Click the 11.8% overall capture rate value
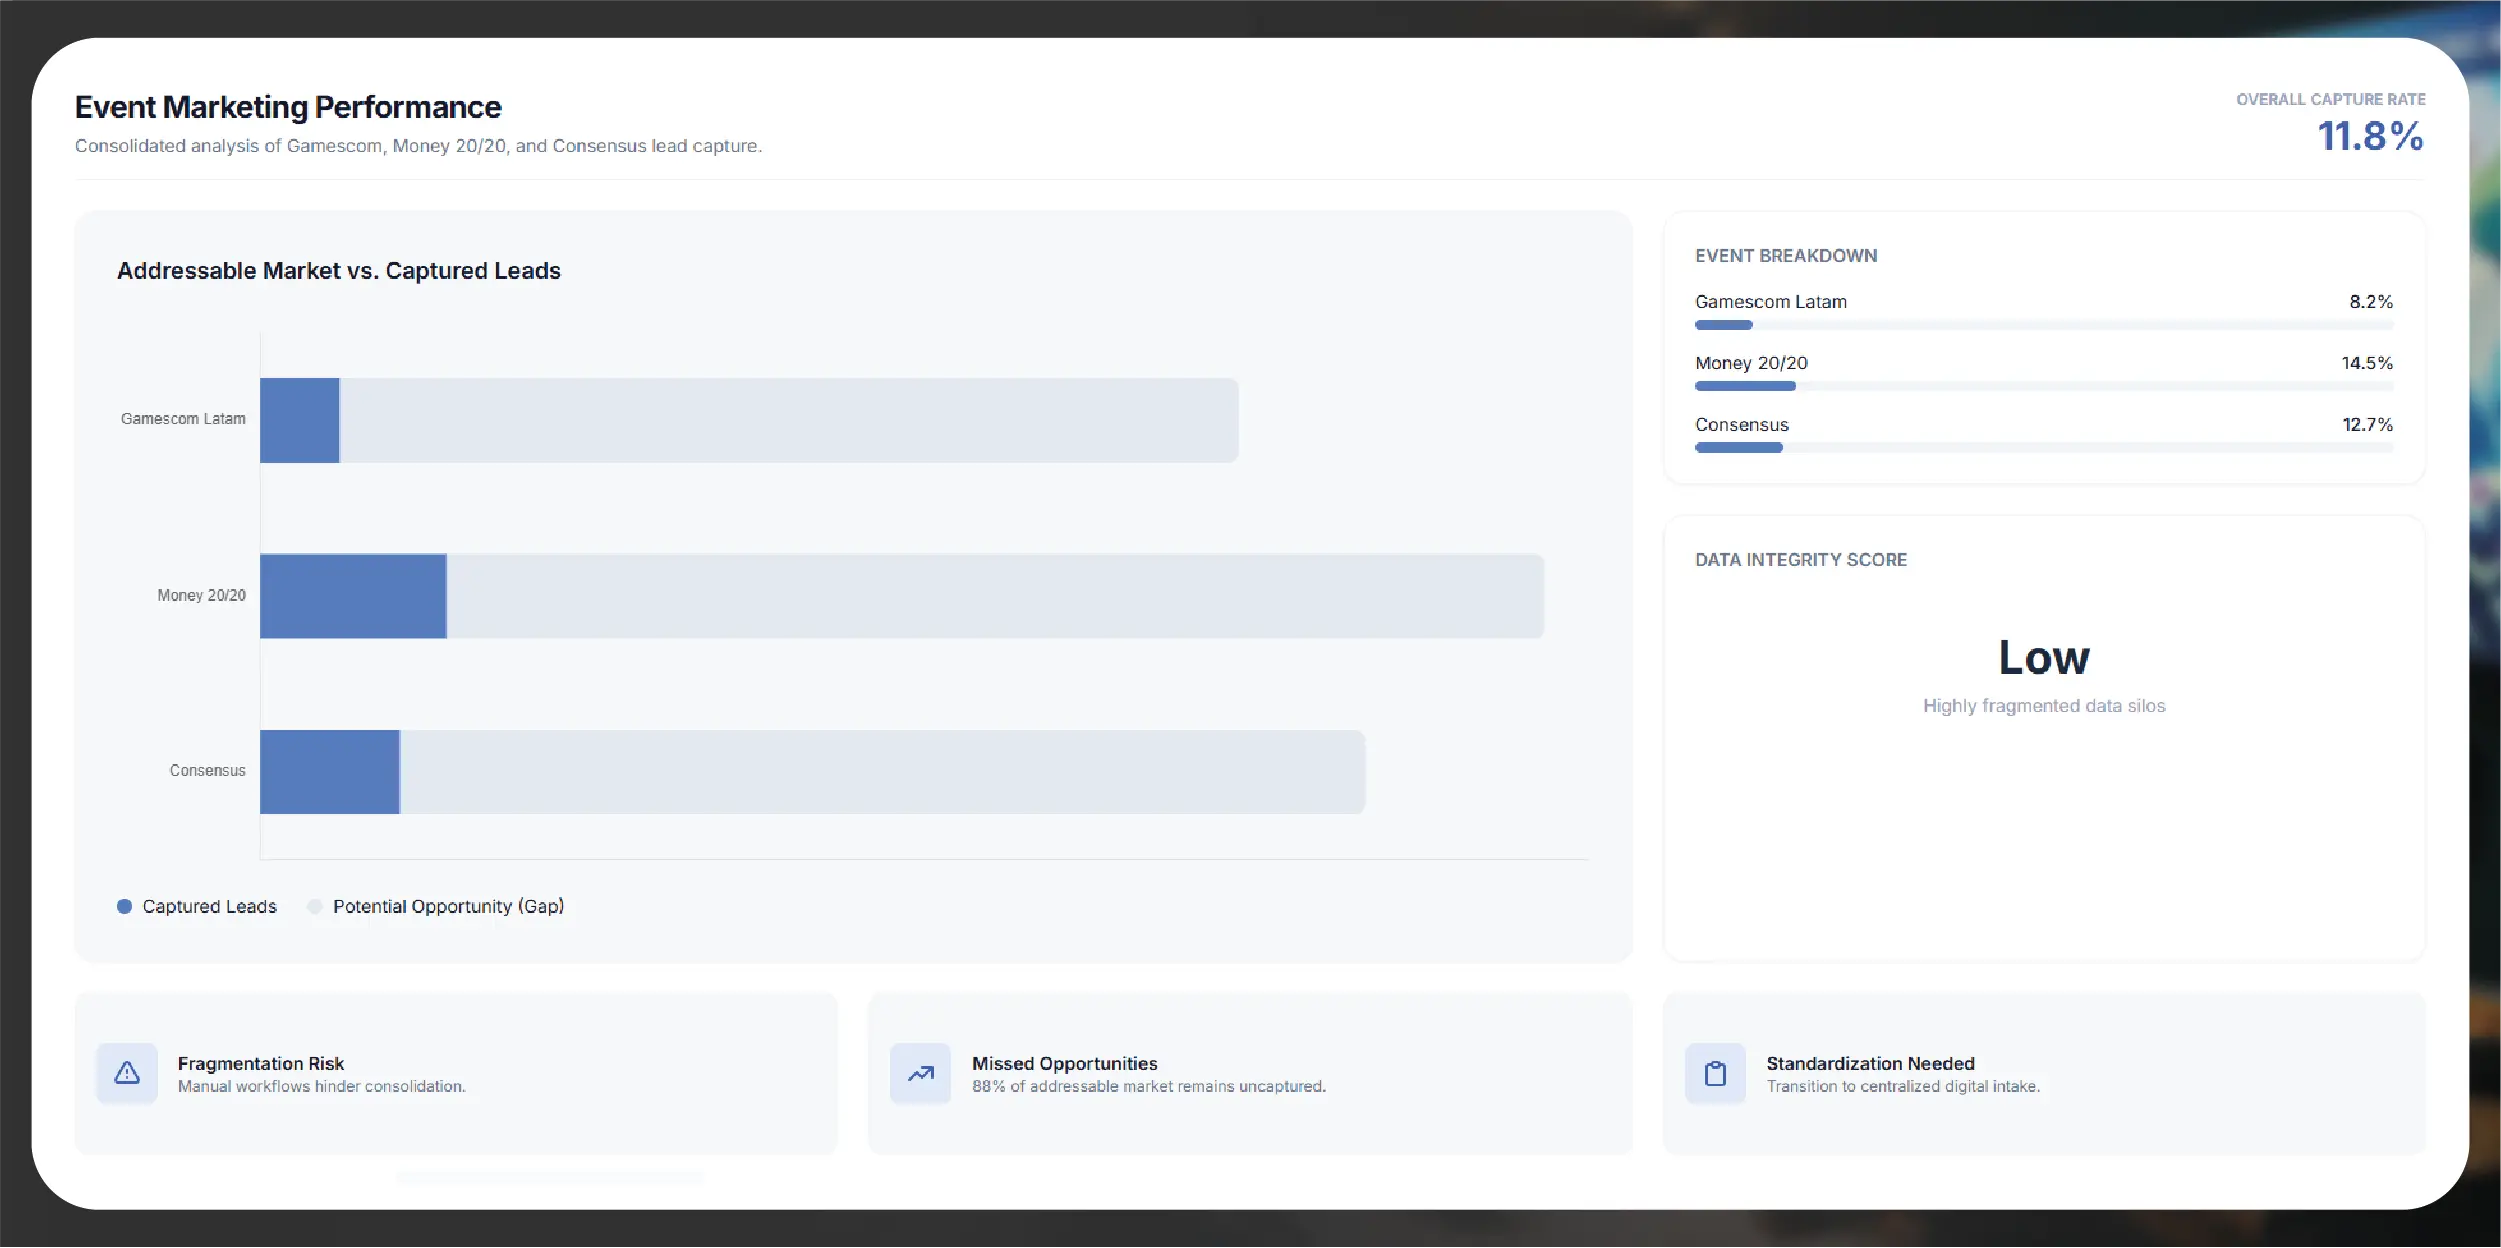2501x1248 pixels. click(x=2370, y=136)
